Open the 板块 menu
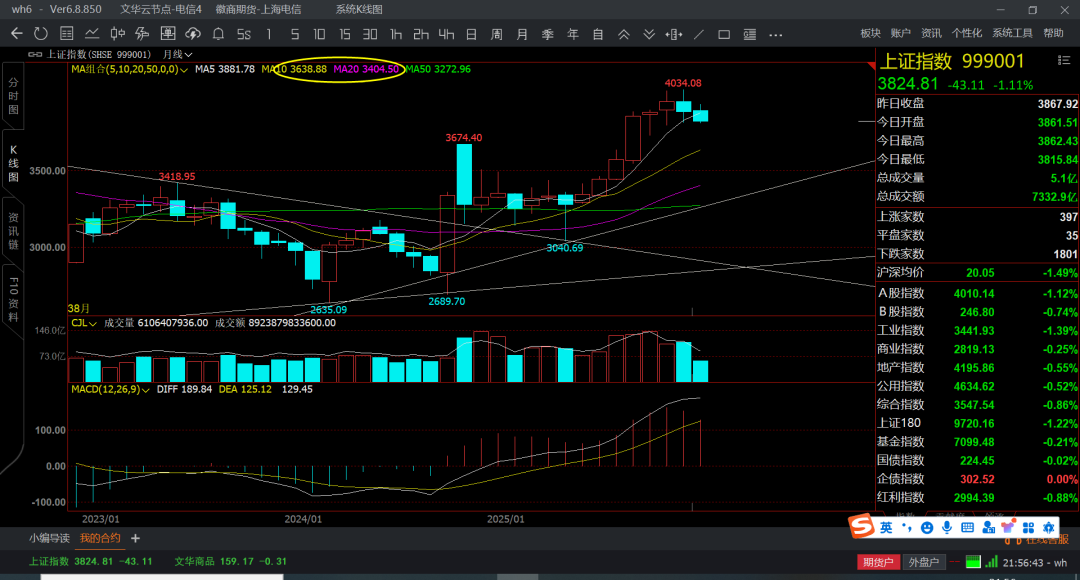 point(871,33)
